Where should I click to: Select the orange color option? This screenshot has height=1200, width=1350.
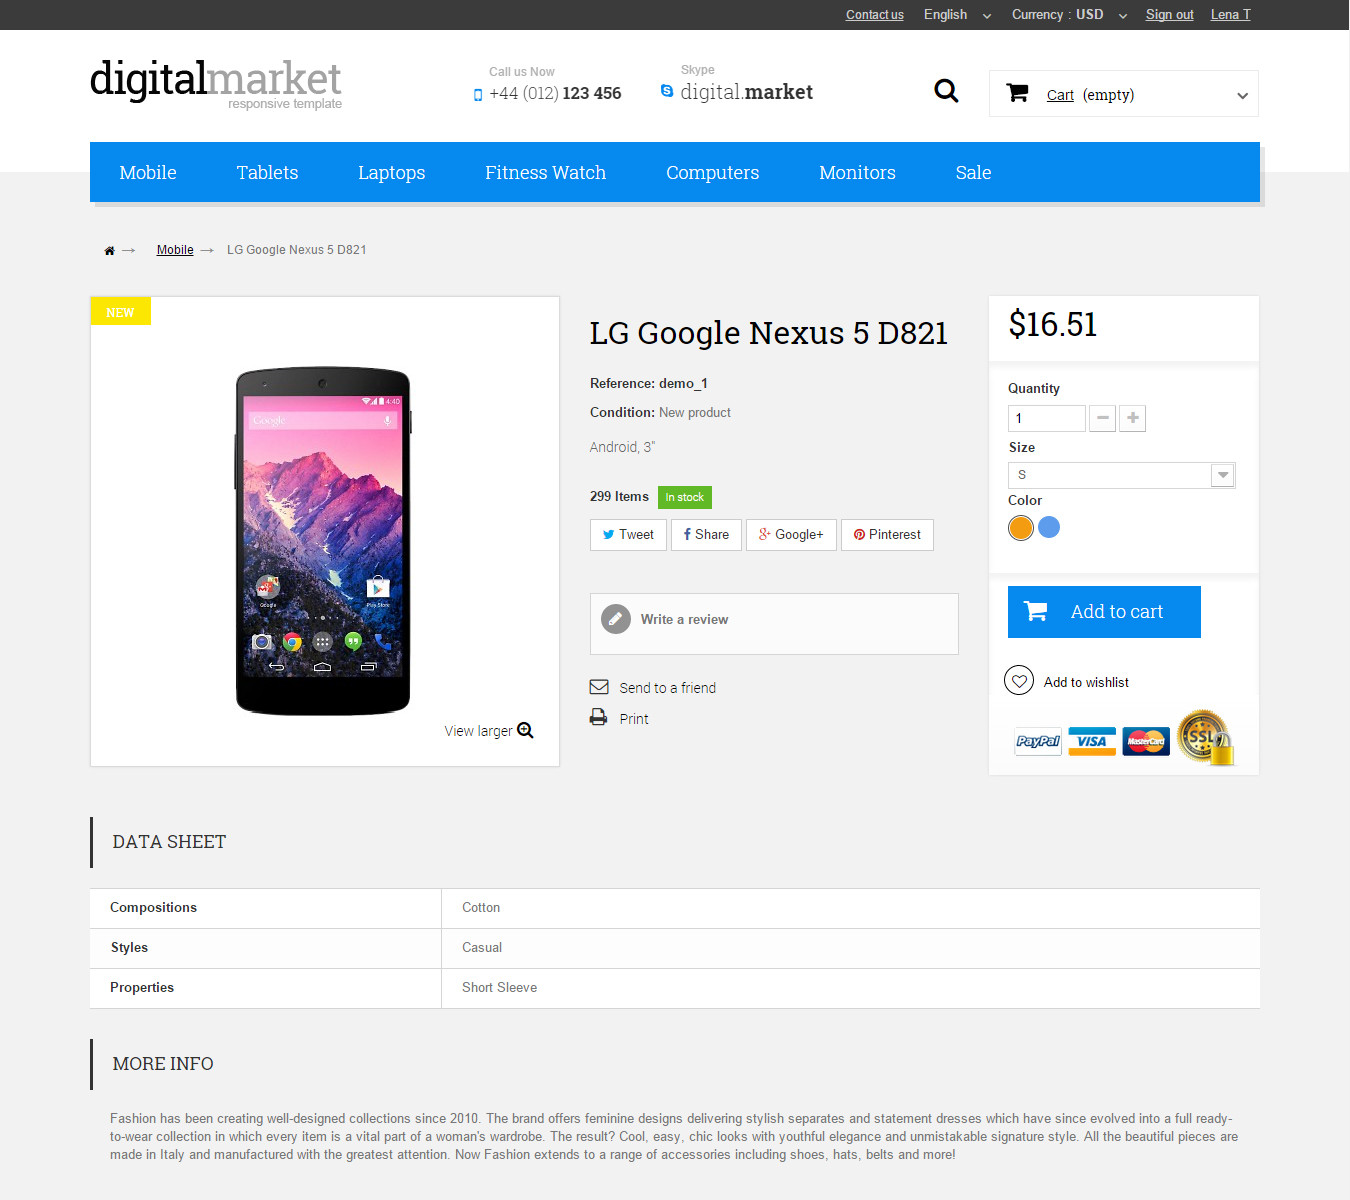click(1020, 528)
